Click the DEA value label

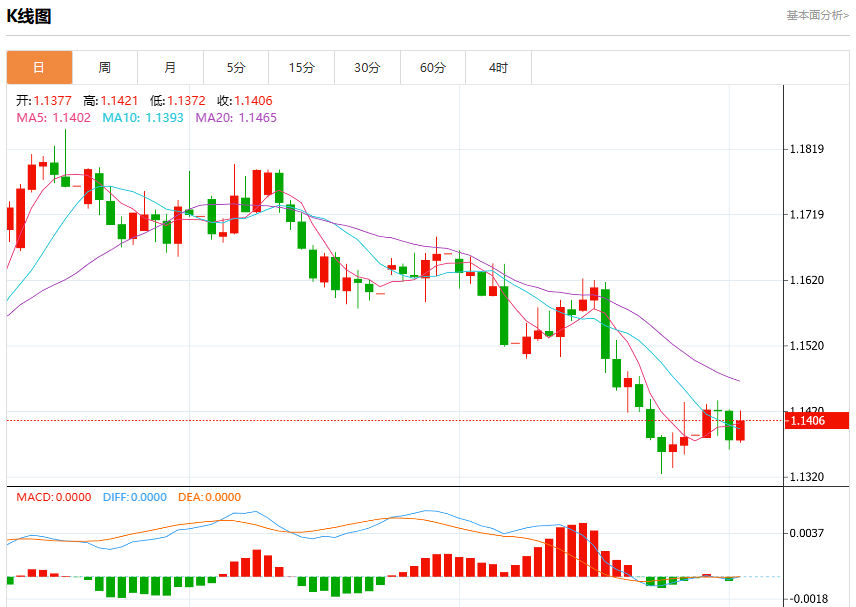210,497
